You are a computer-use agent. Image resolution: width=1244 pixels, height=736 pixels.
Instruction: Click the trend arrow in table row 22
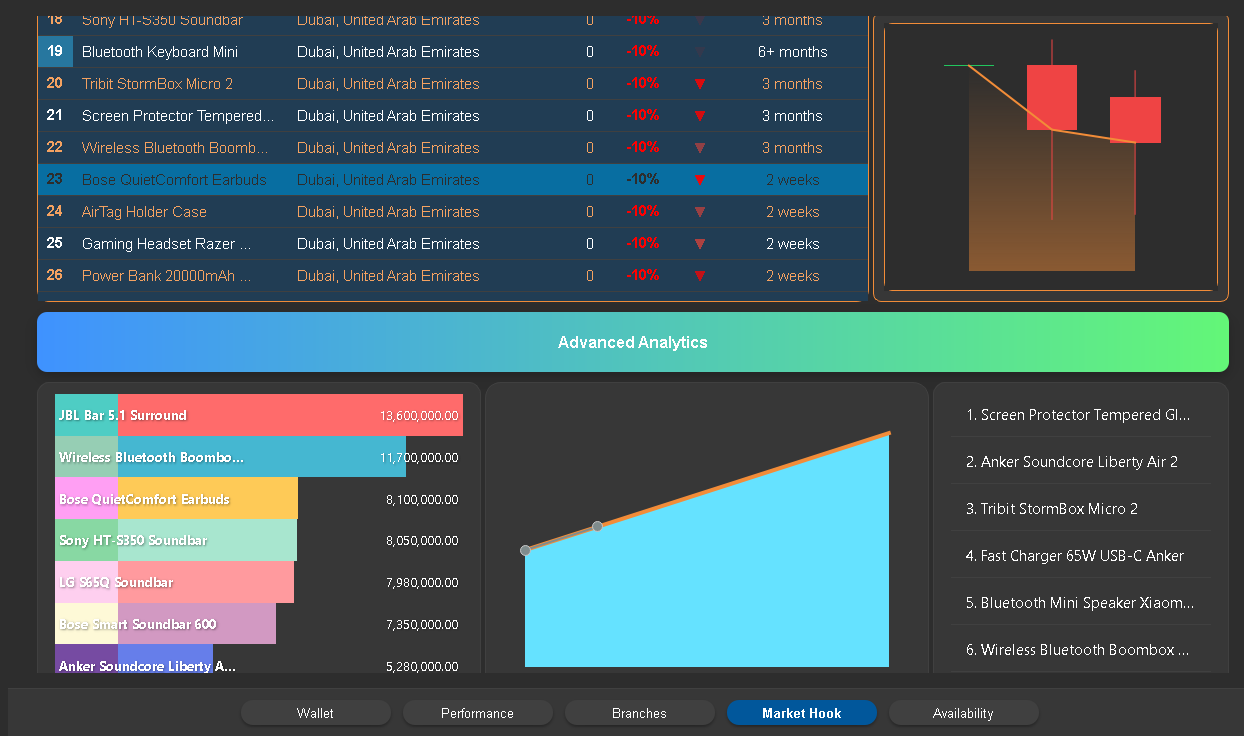(700, 148)
